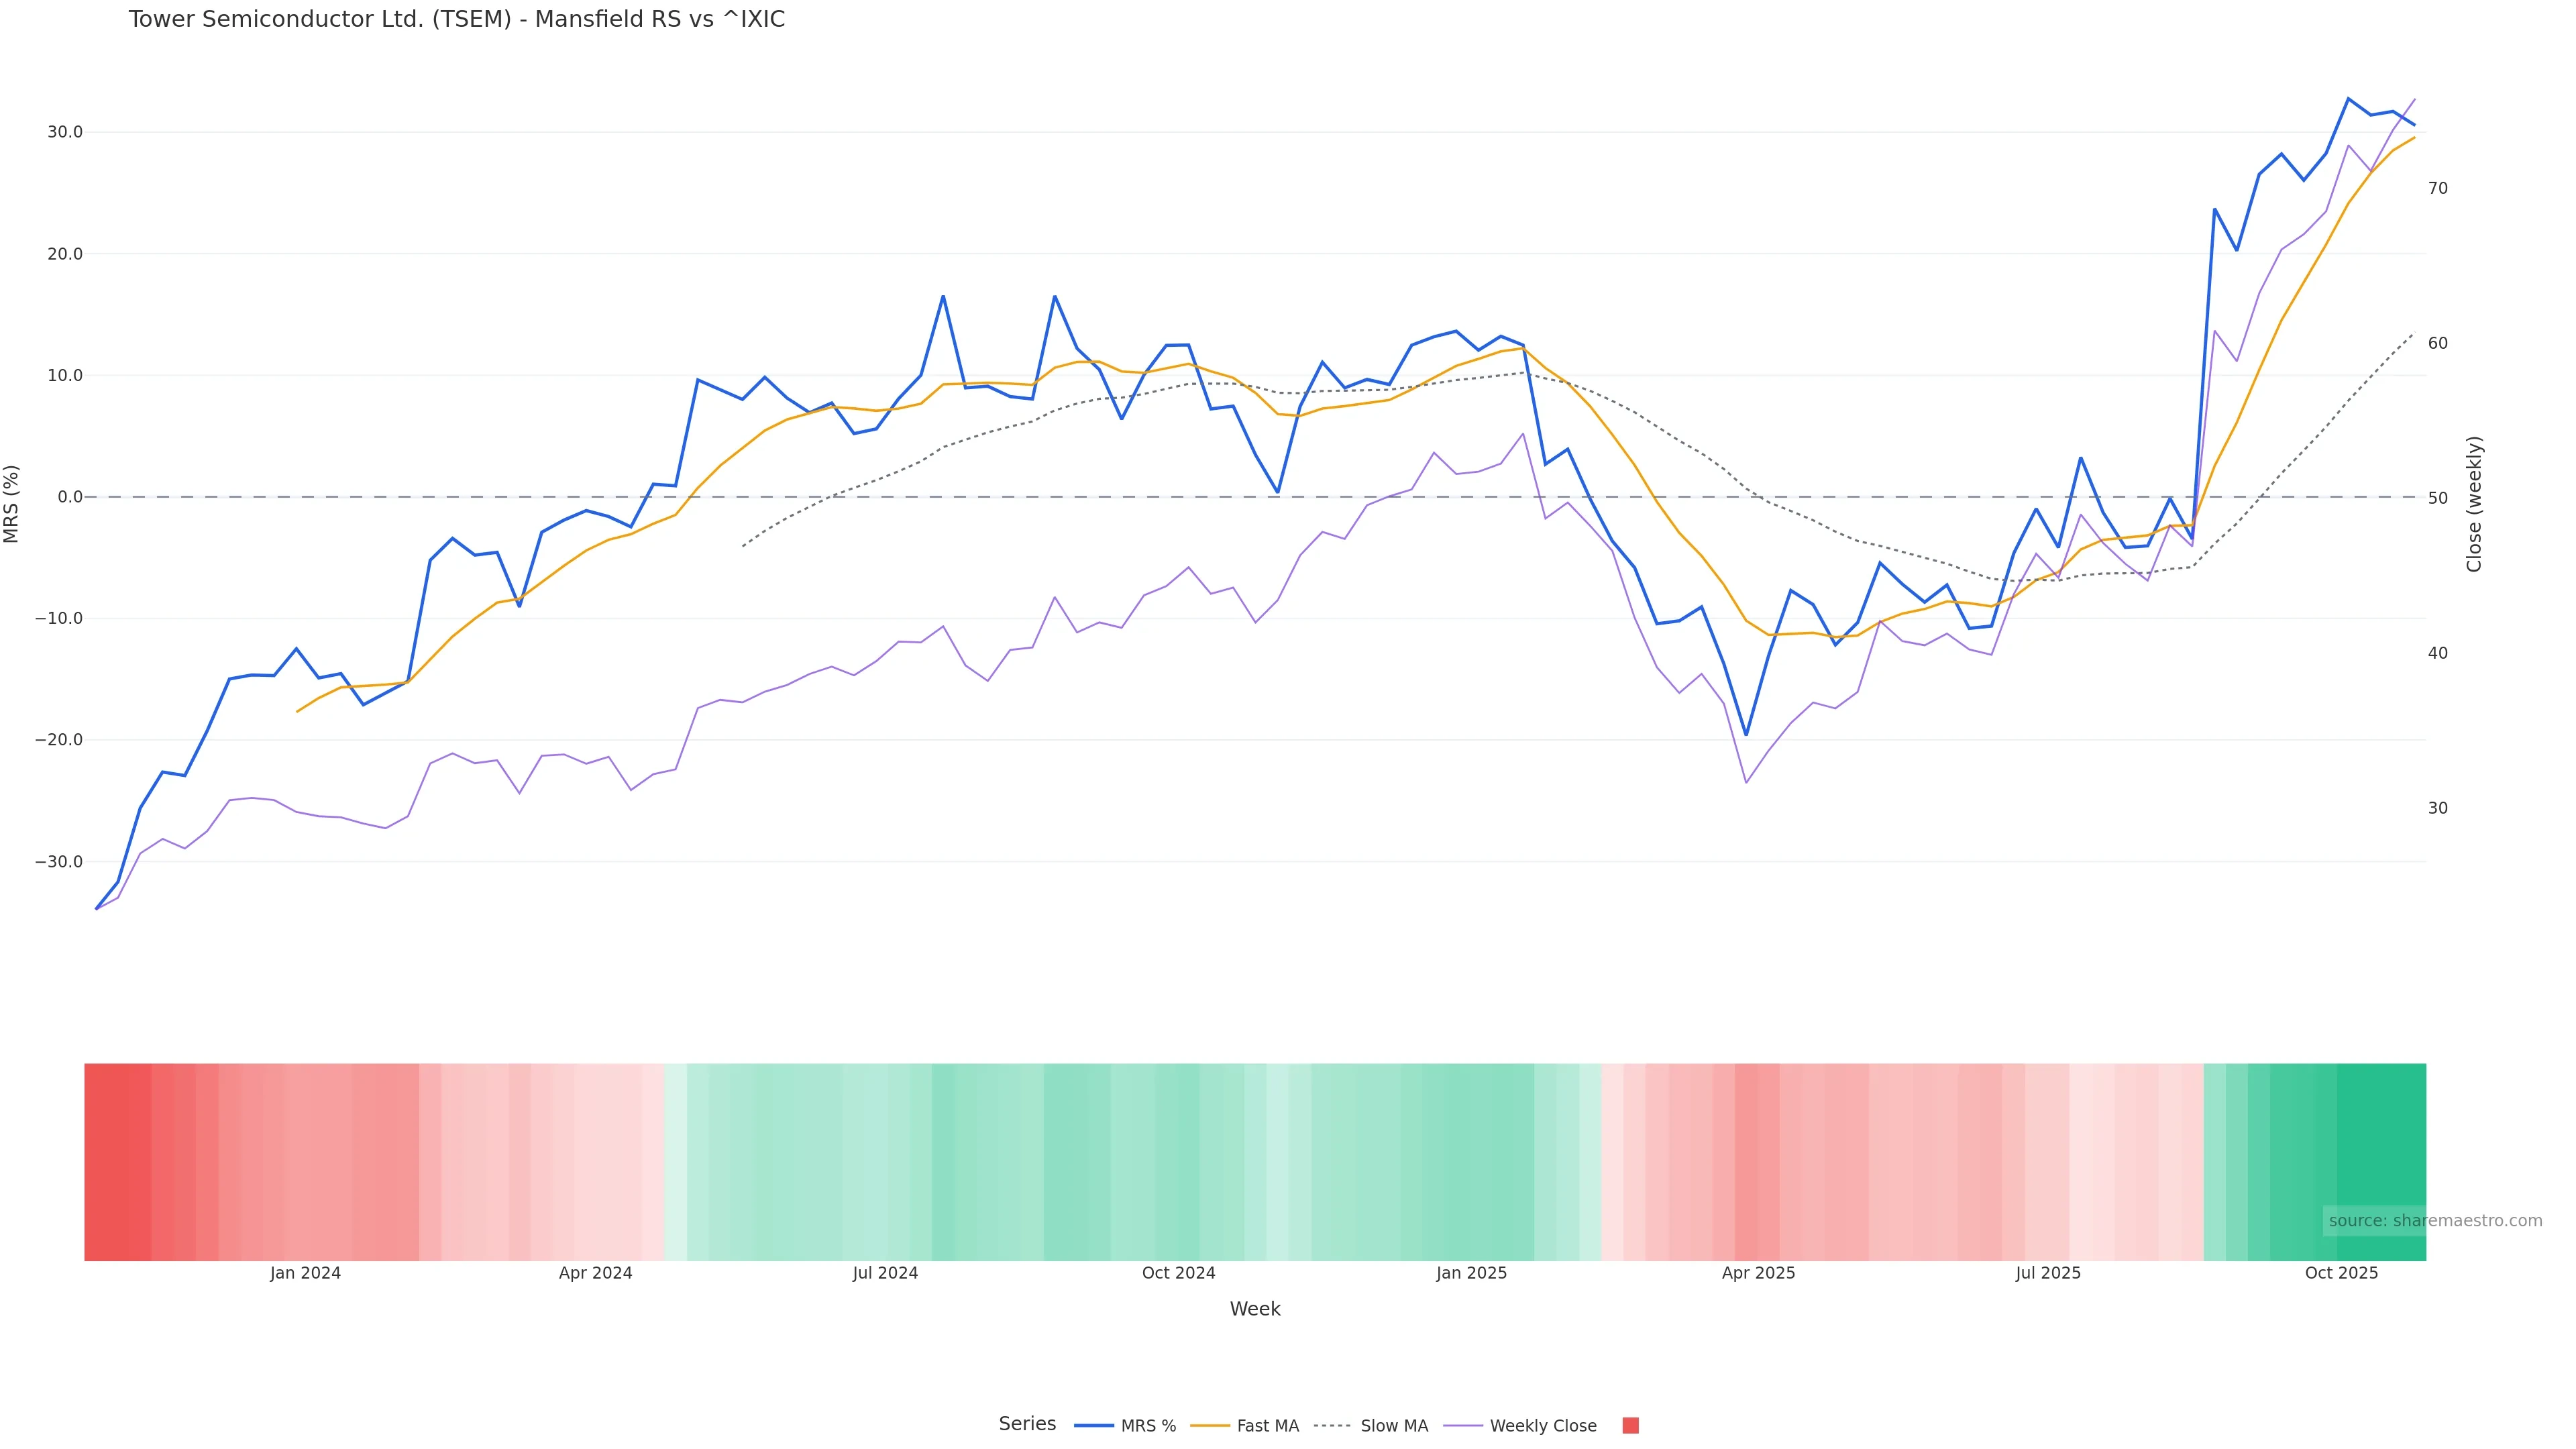This screenshot has height=1449, width=2576.
Task: Click the Apr 2025 x-axis tick label
Action: (1758, 1274)
